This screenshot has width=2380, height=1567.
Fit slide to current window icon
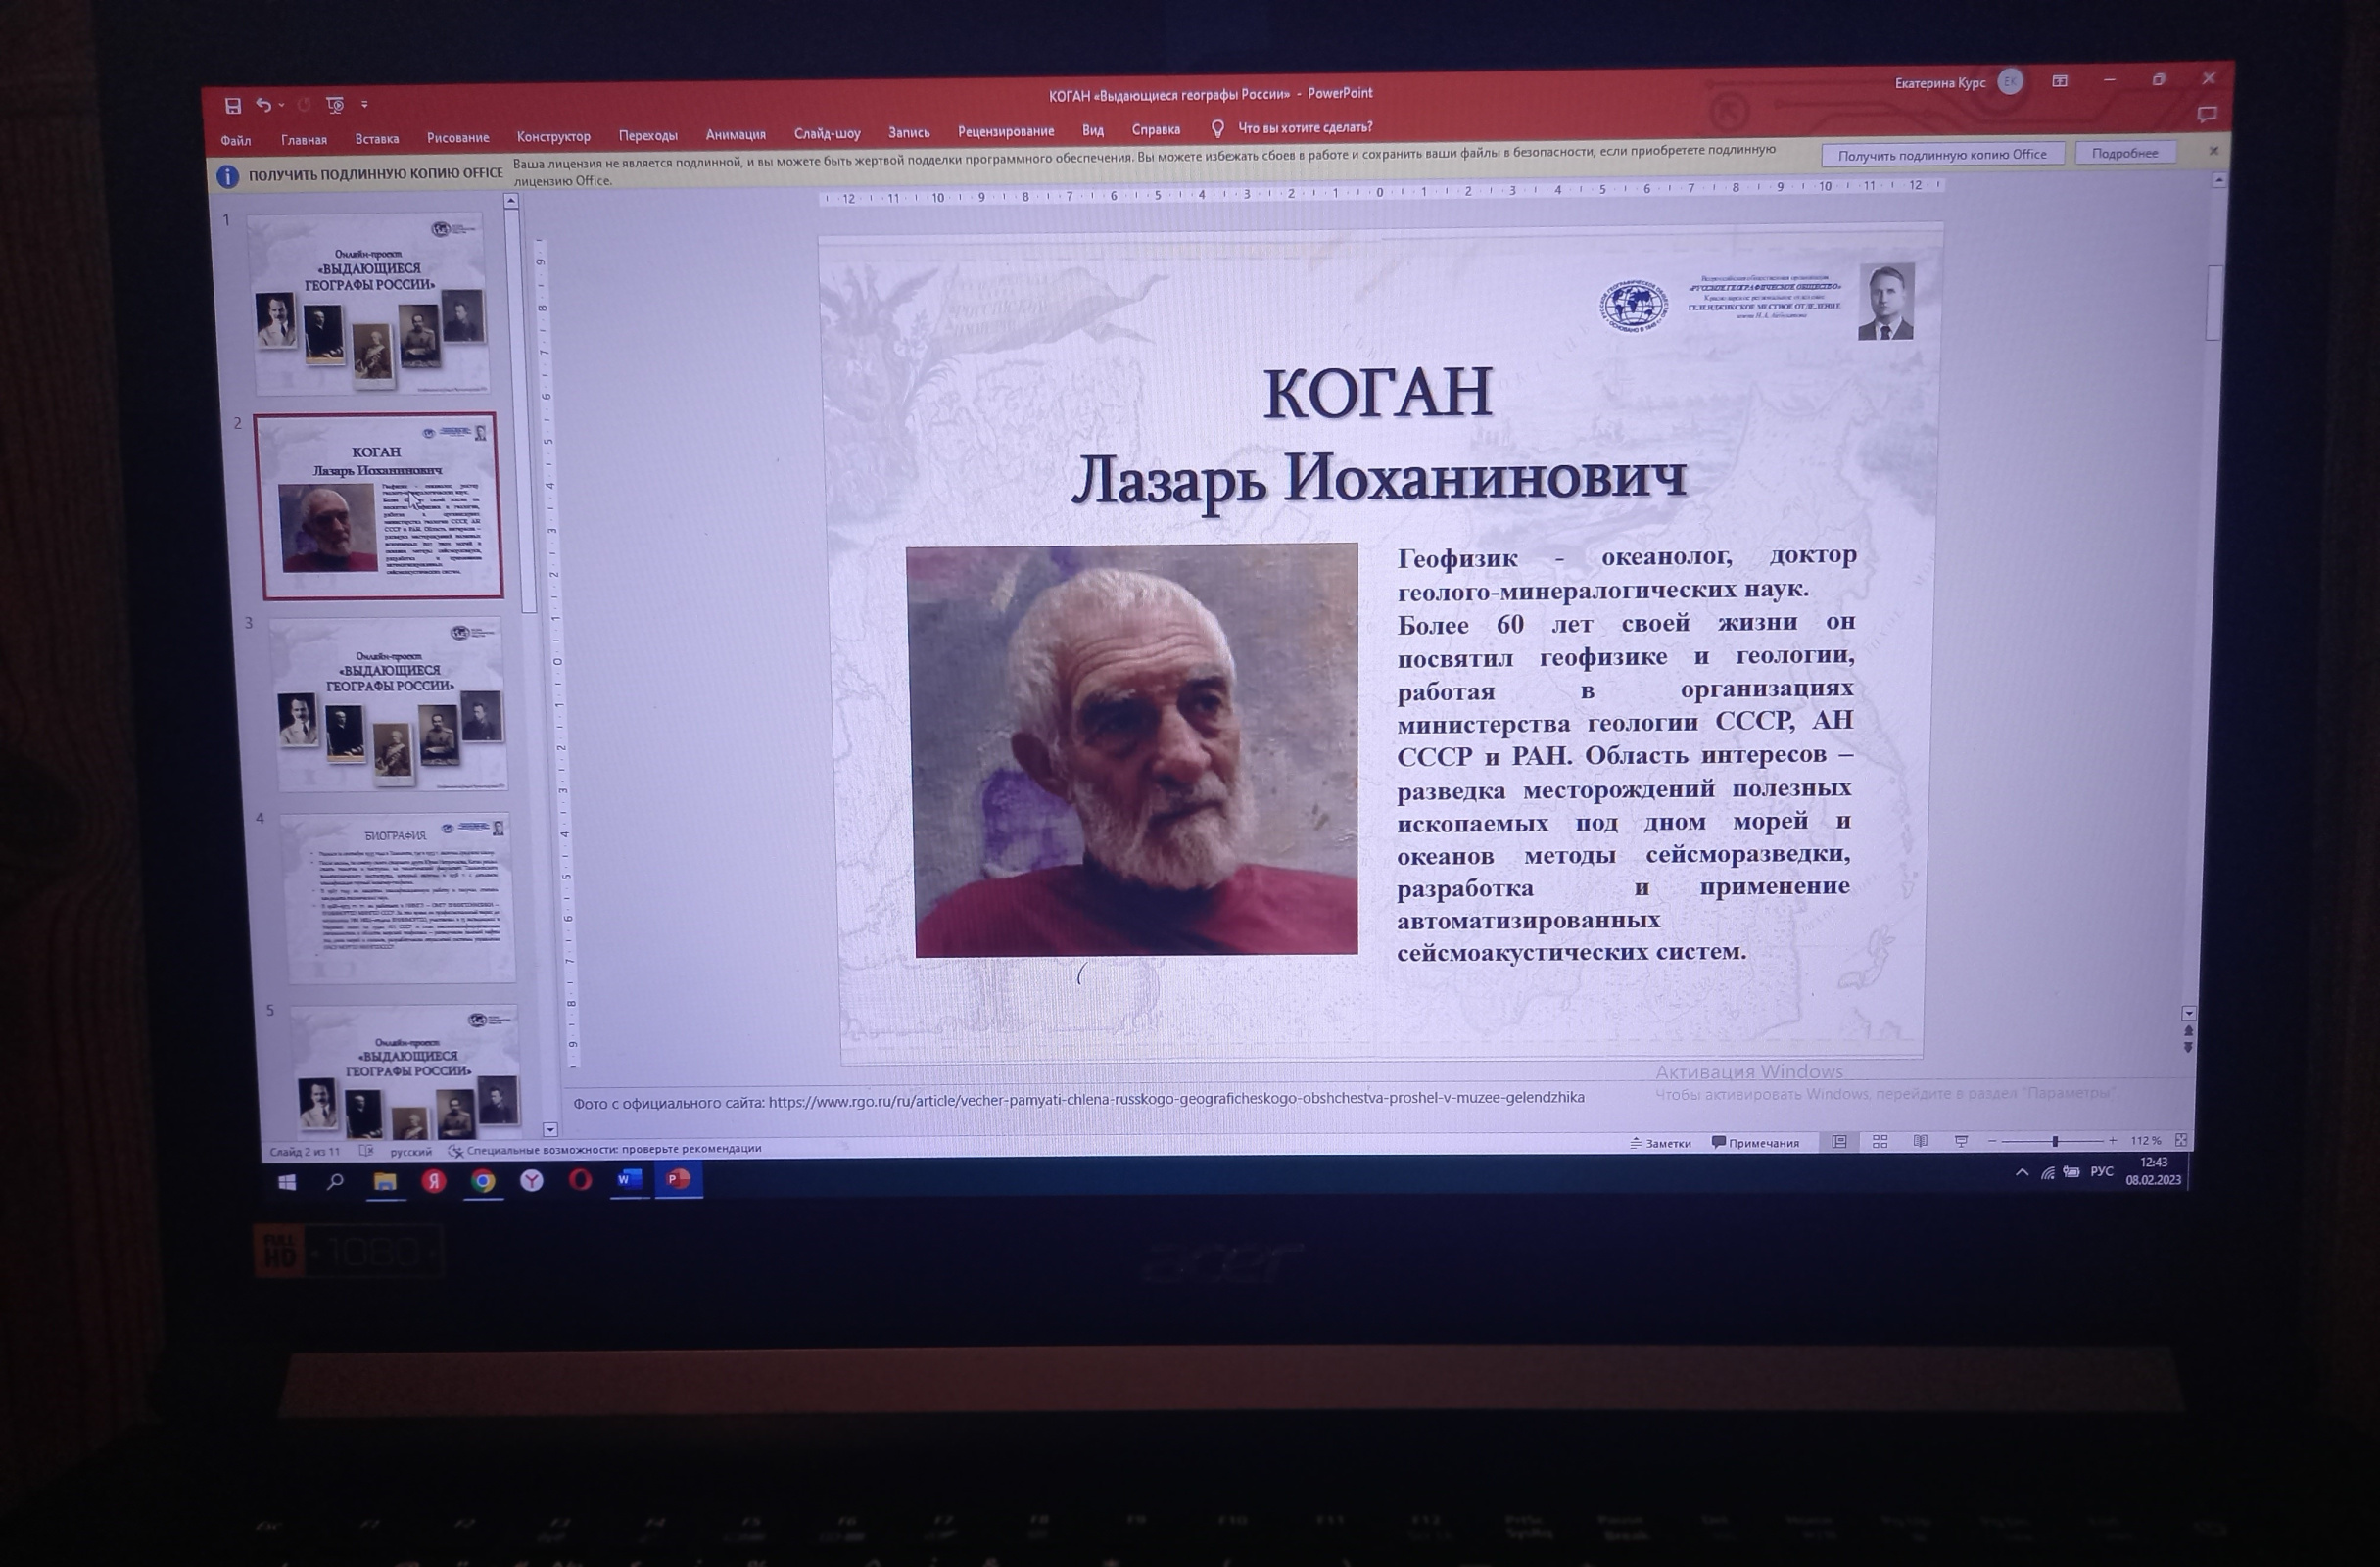coord(2180,1141)
